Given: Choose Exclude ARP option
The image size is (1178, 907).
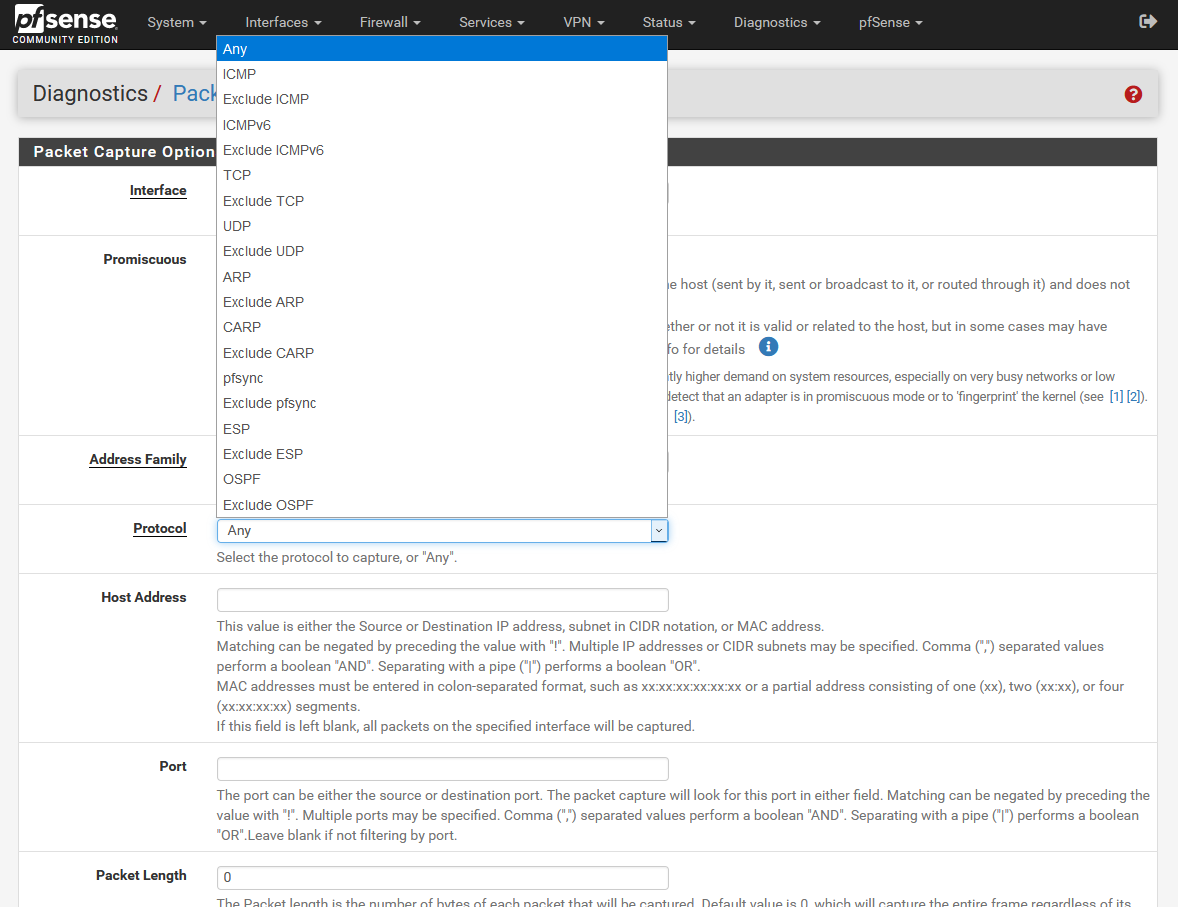Looking at the screenshot, I should (x=442, y=302).
